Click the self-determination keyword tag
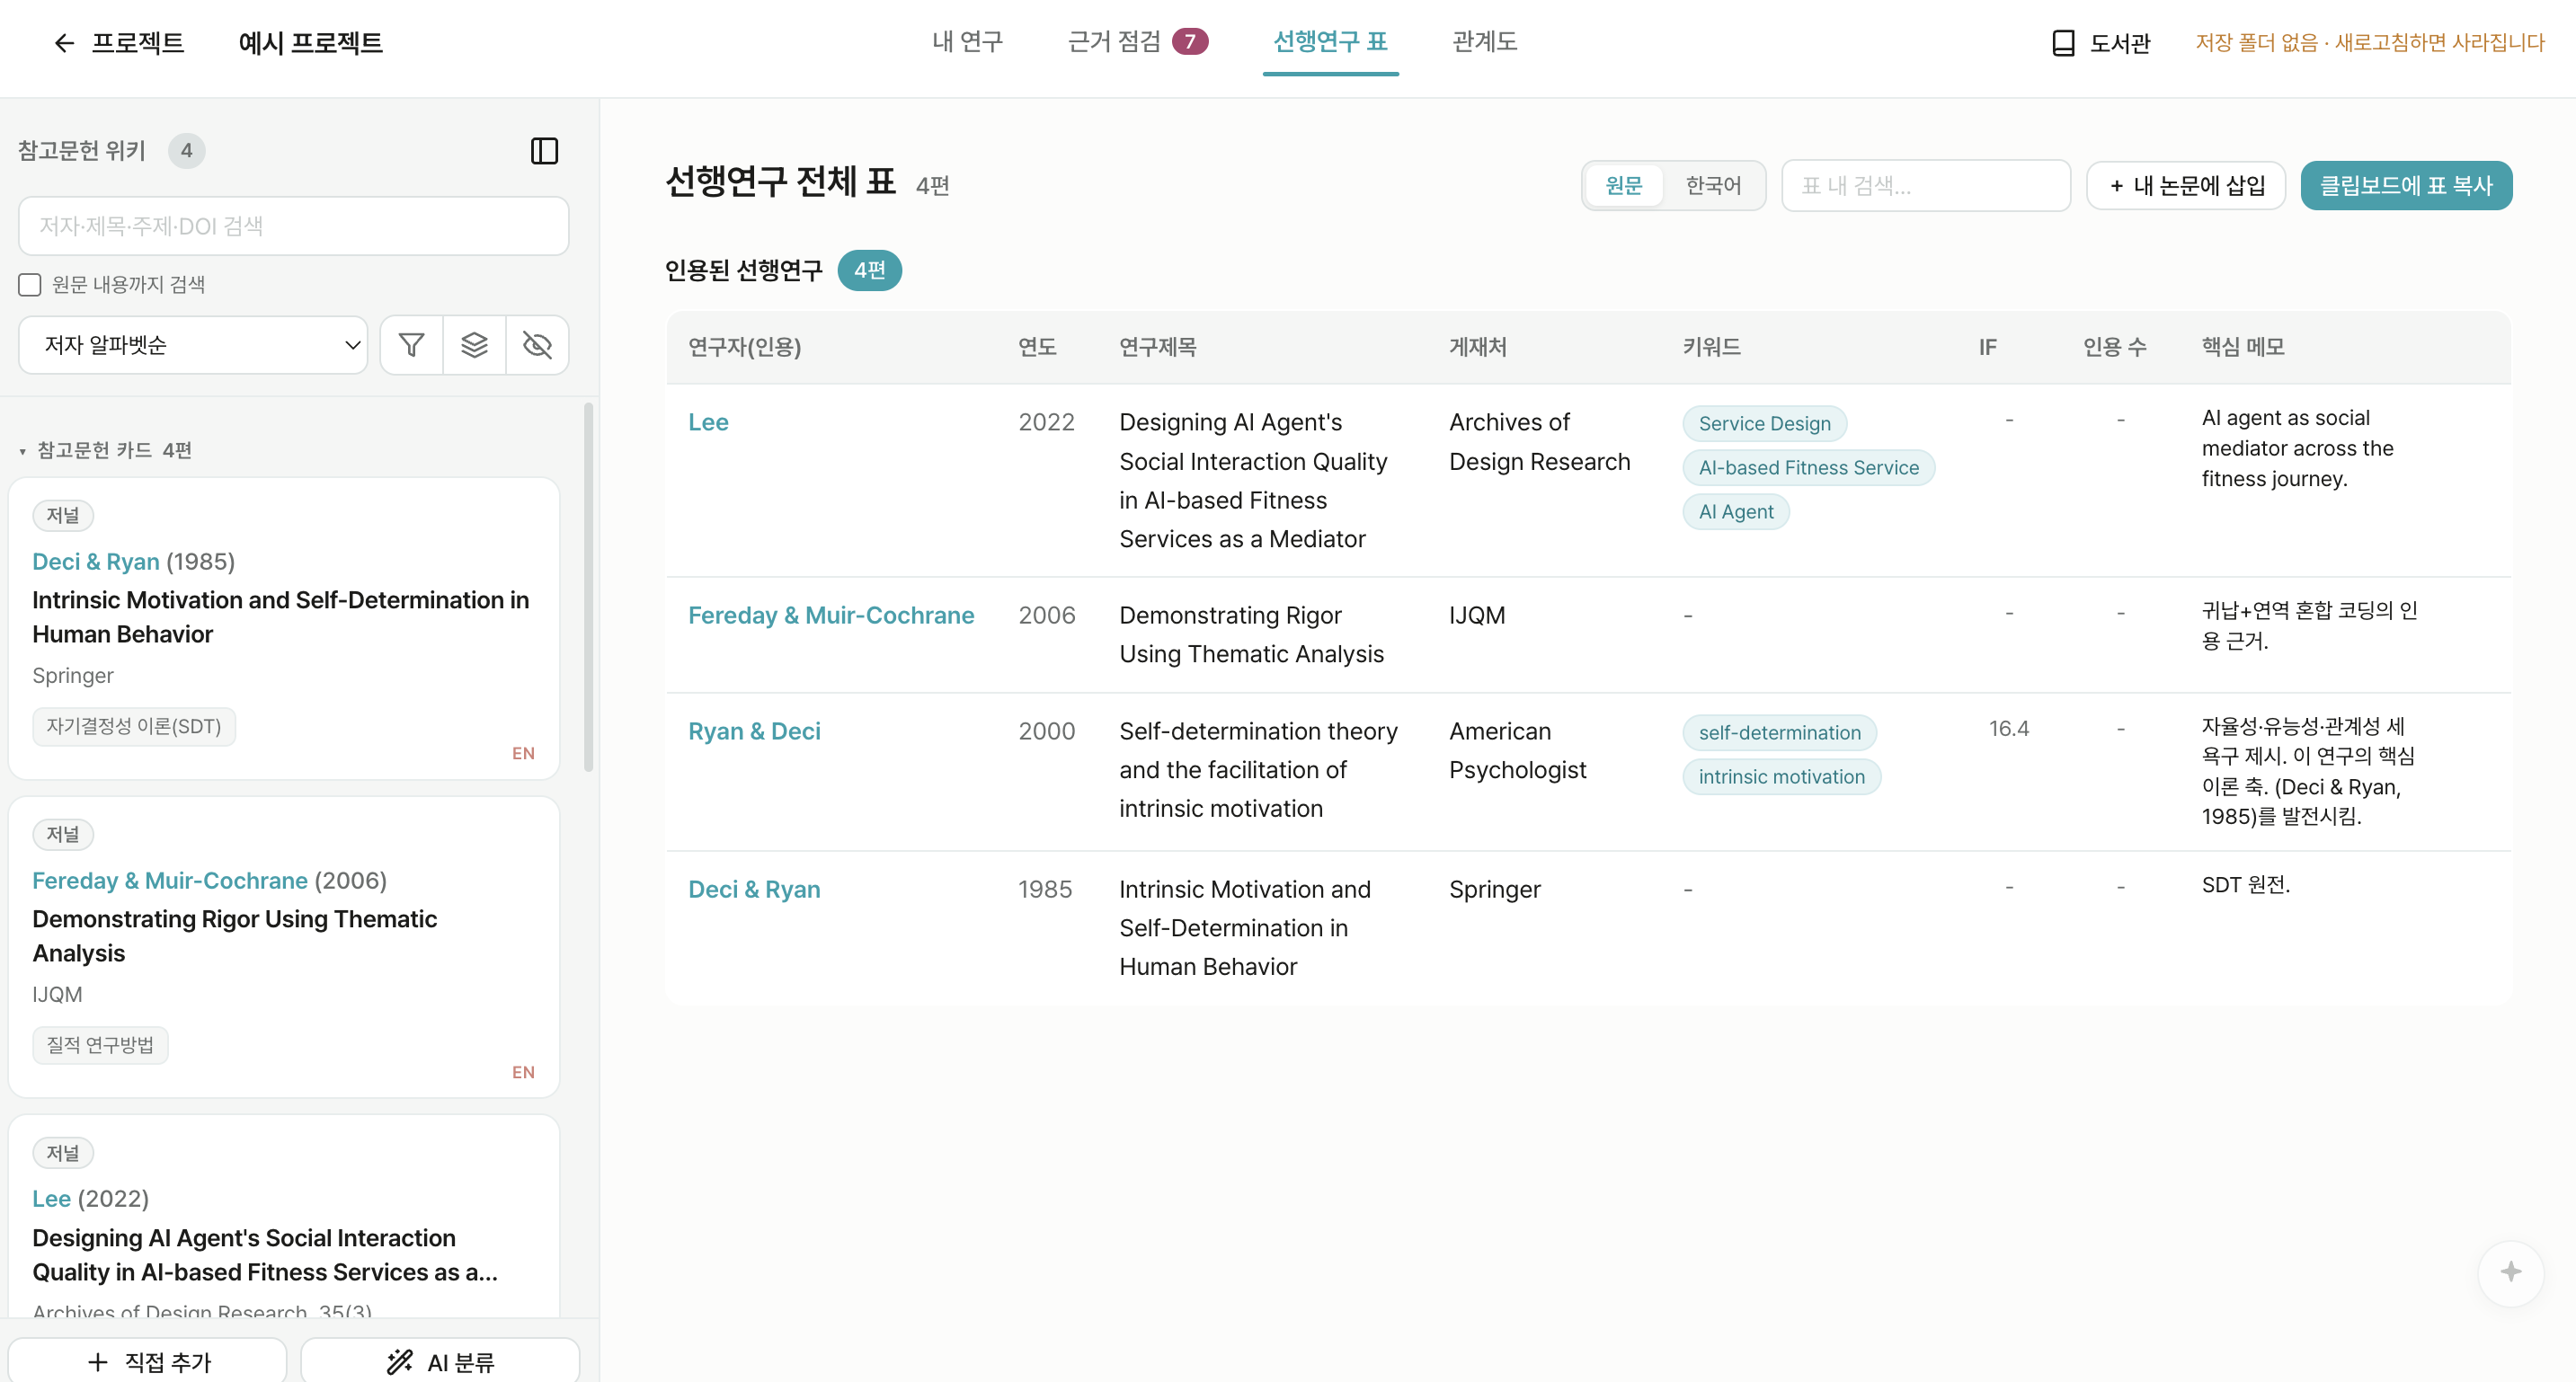Image resolution: width=2576 pixels, height=1382 pixels. (x=1779, y=733)
